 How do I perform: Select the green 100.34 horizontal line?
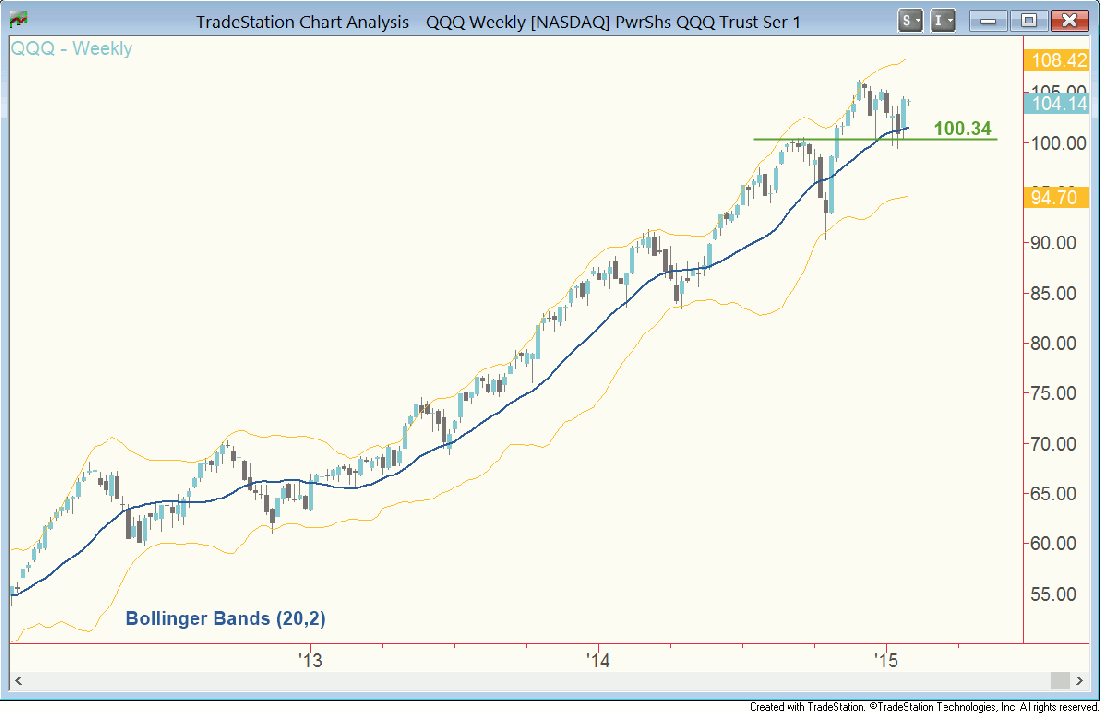780,139
